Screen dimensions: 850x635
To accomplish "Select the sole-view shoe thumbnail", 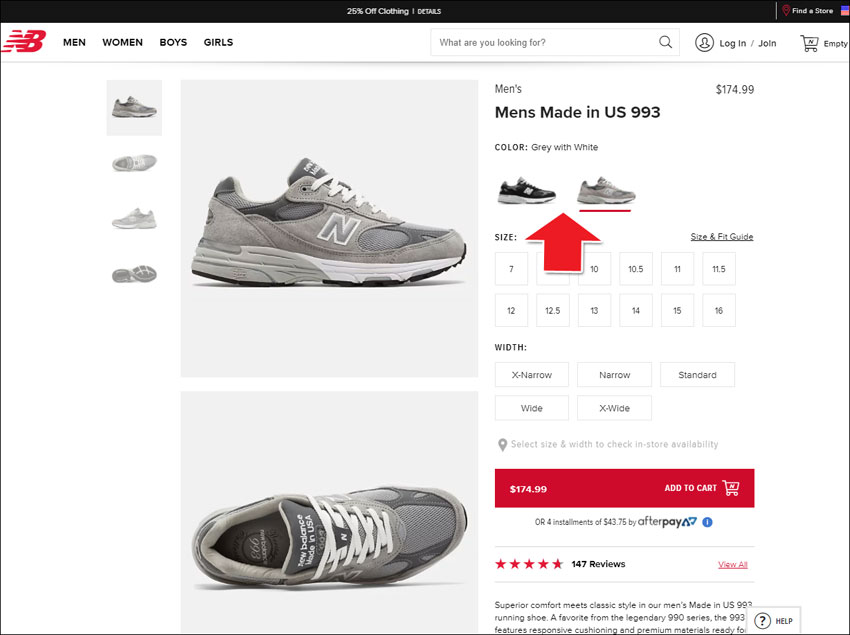I will [x=134, y=274].
